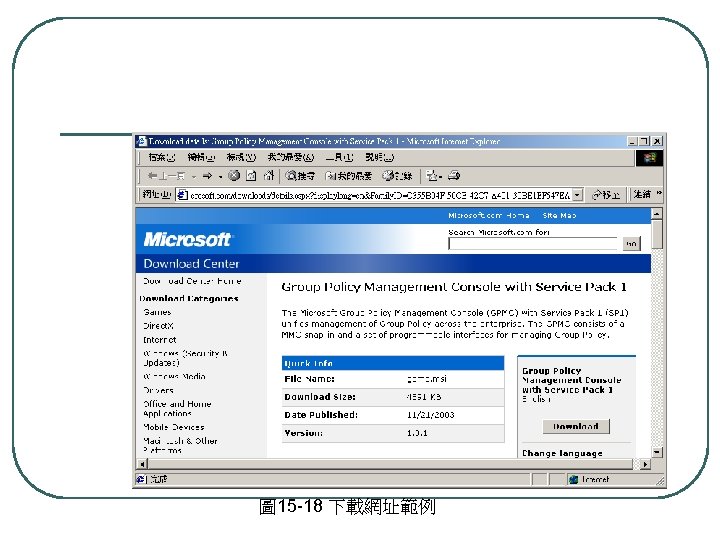Image resolution: width=720 pixels, height=540 pixels.
Task: Stop page loading with Stop icon
Action: point(234,175)
